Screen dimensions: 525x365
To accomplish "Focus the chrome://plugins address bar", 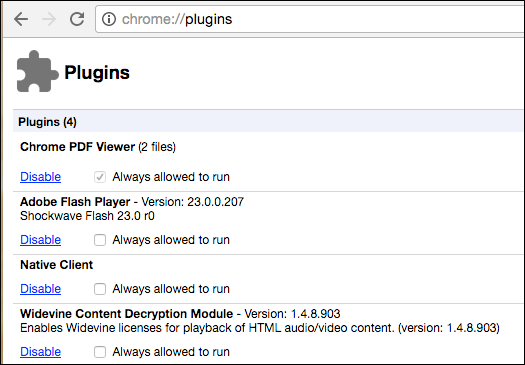I will coord(310,19).
